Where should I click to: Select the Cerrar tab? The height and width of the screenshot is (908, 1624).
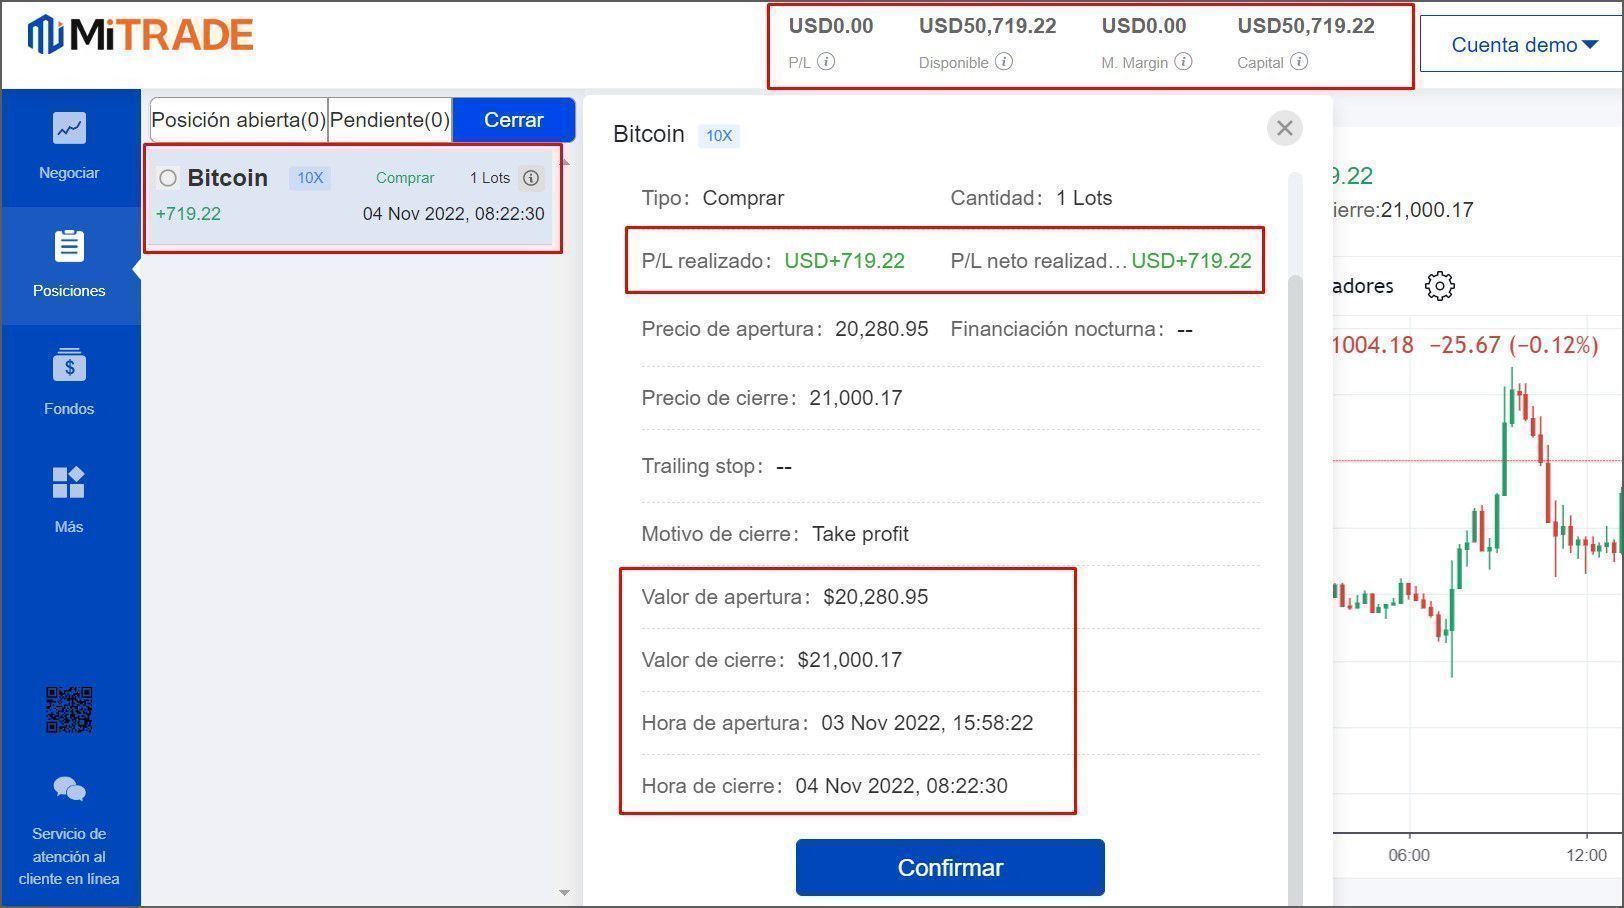pyautogui.click(x=513, y=120)
